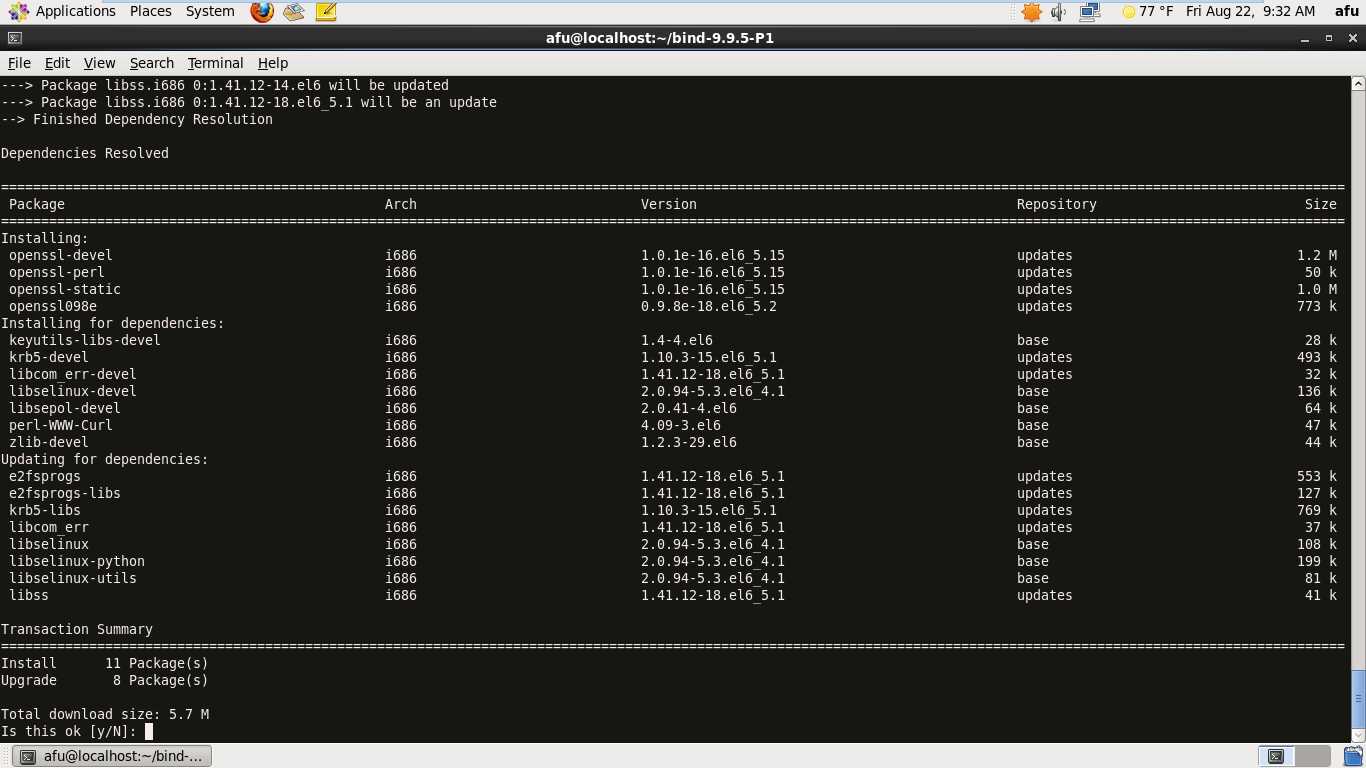Image resolution: width=1366 pixels, height=768 pixels.
Task: Click the libcom_err-devel package name
Action: (x=73, y=374)
